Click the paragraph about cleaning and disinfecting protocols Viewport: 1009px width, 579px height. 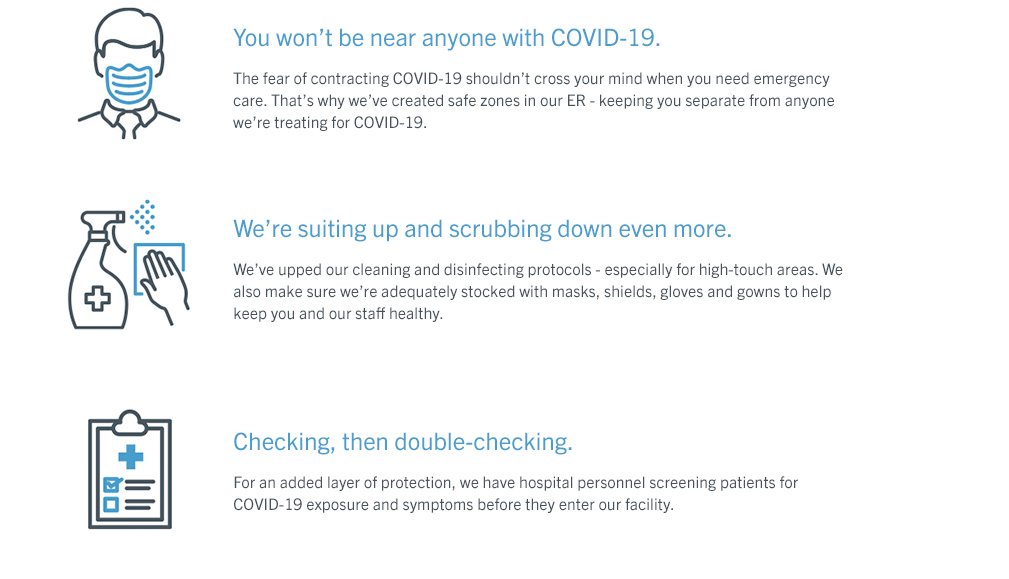pos(538,291)
